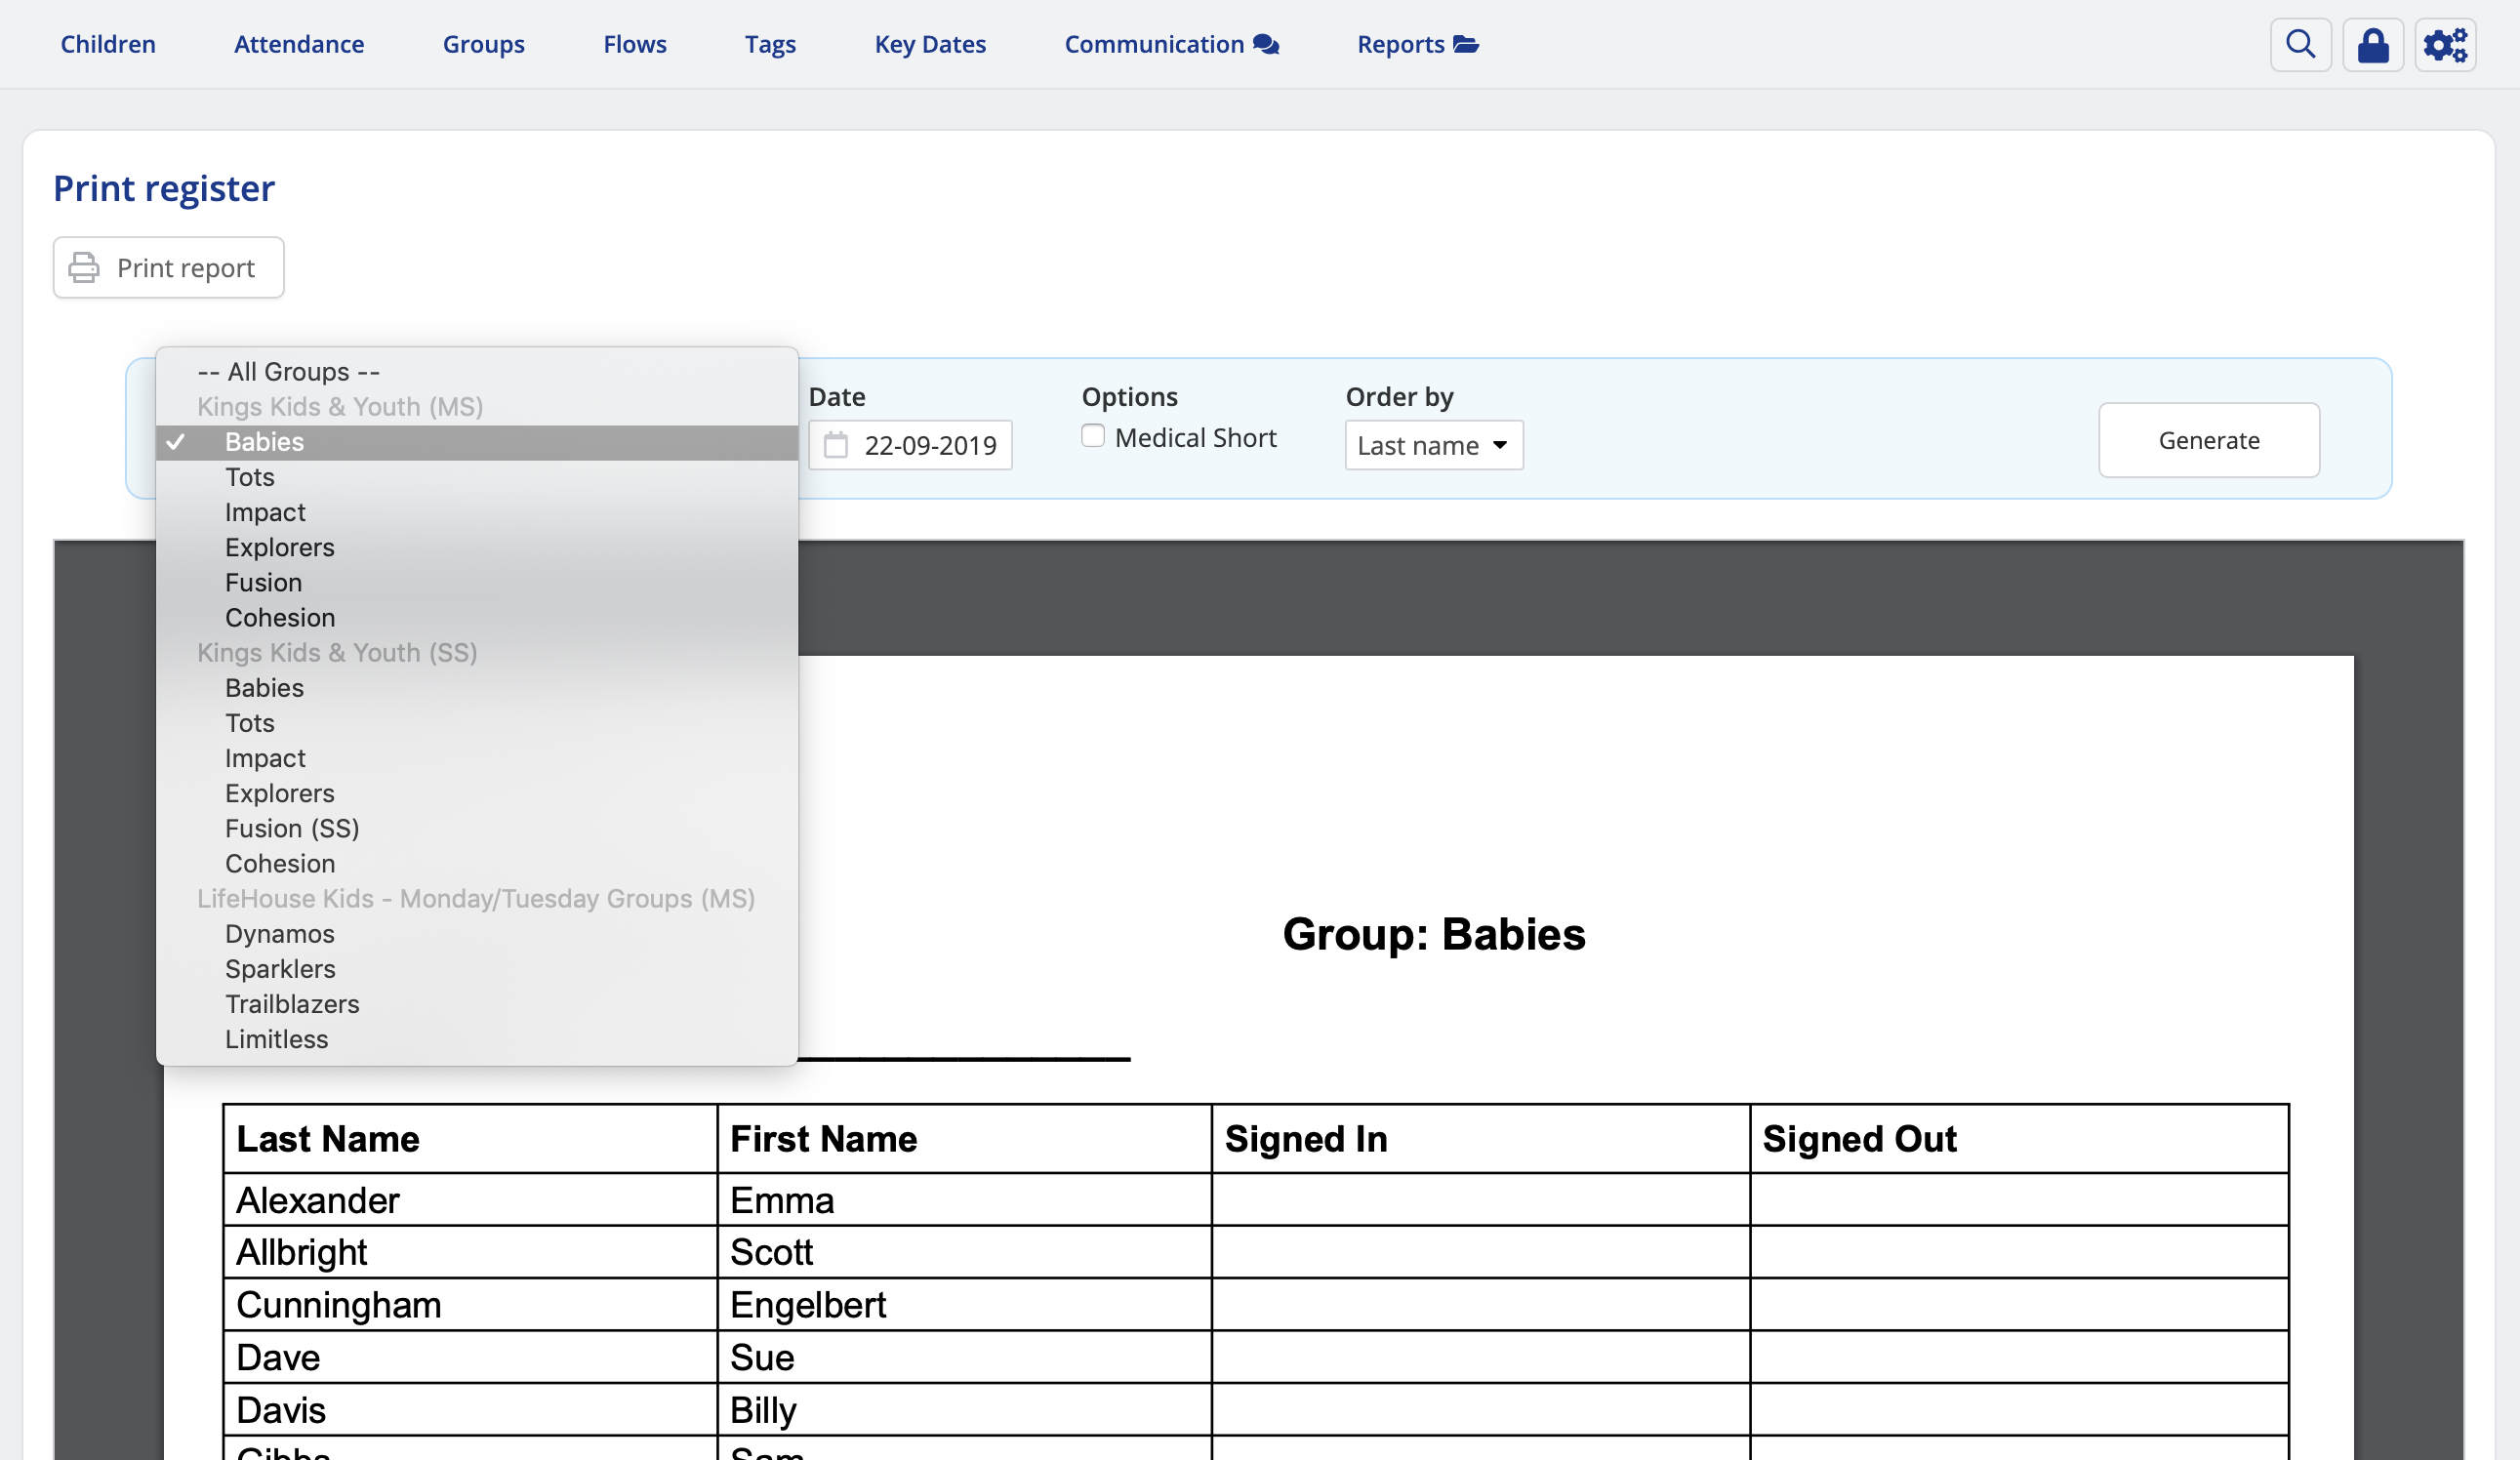Select the Trailblazers group option
The height and width of the screenshot is (1460, 2520).
(x=476, y=1004)
